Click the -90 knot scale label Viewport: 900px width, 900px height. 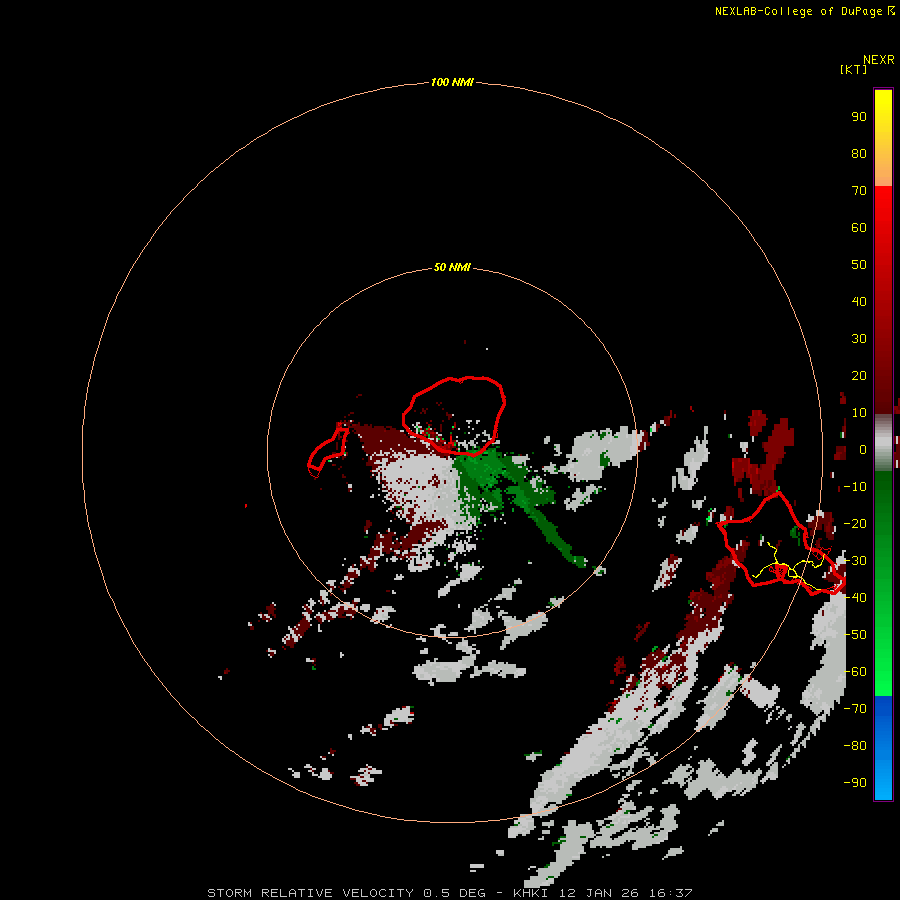855,783
